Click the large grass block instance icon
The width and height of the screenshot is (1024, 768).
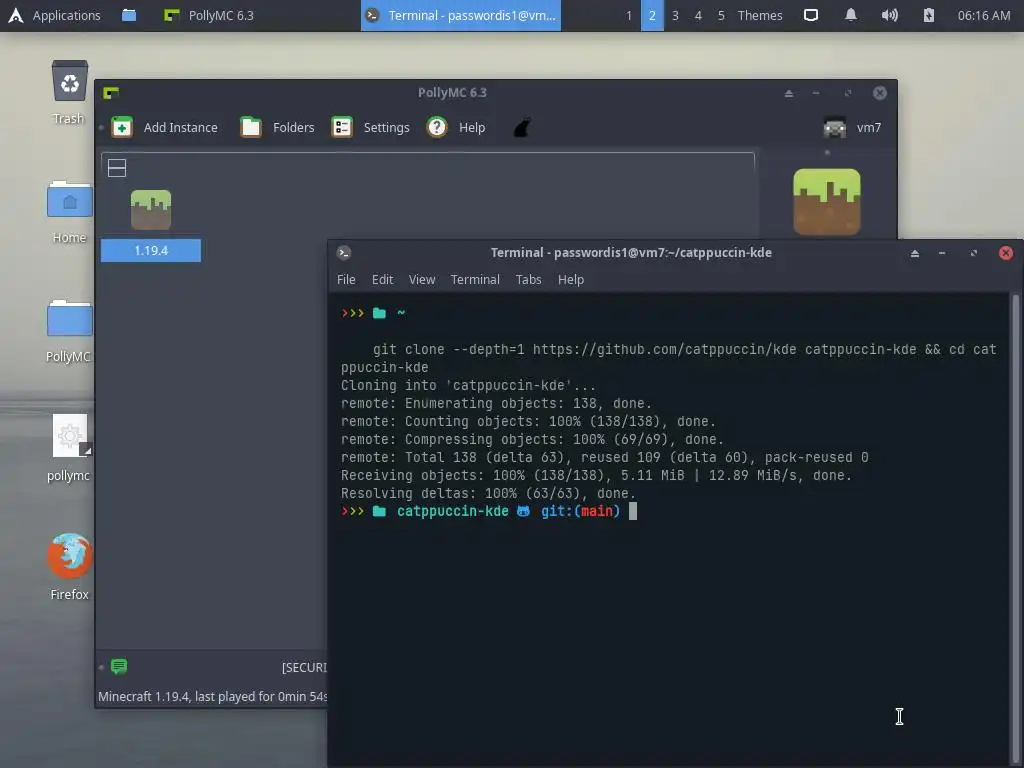827,202
